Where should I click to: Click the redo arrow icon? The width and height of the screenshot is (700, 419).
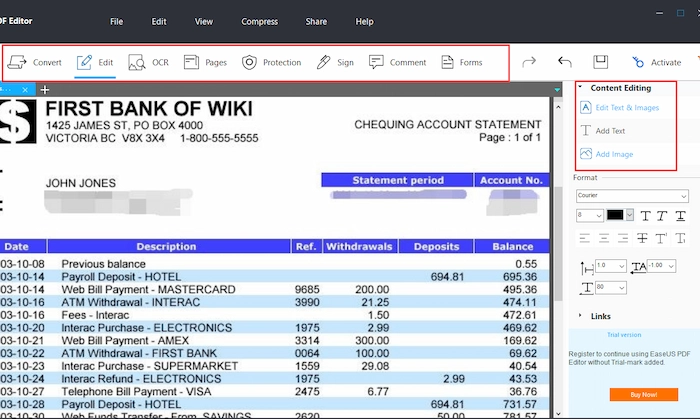529,62
